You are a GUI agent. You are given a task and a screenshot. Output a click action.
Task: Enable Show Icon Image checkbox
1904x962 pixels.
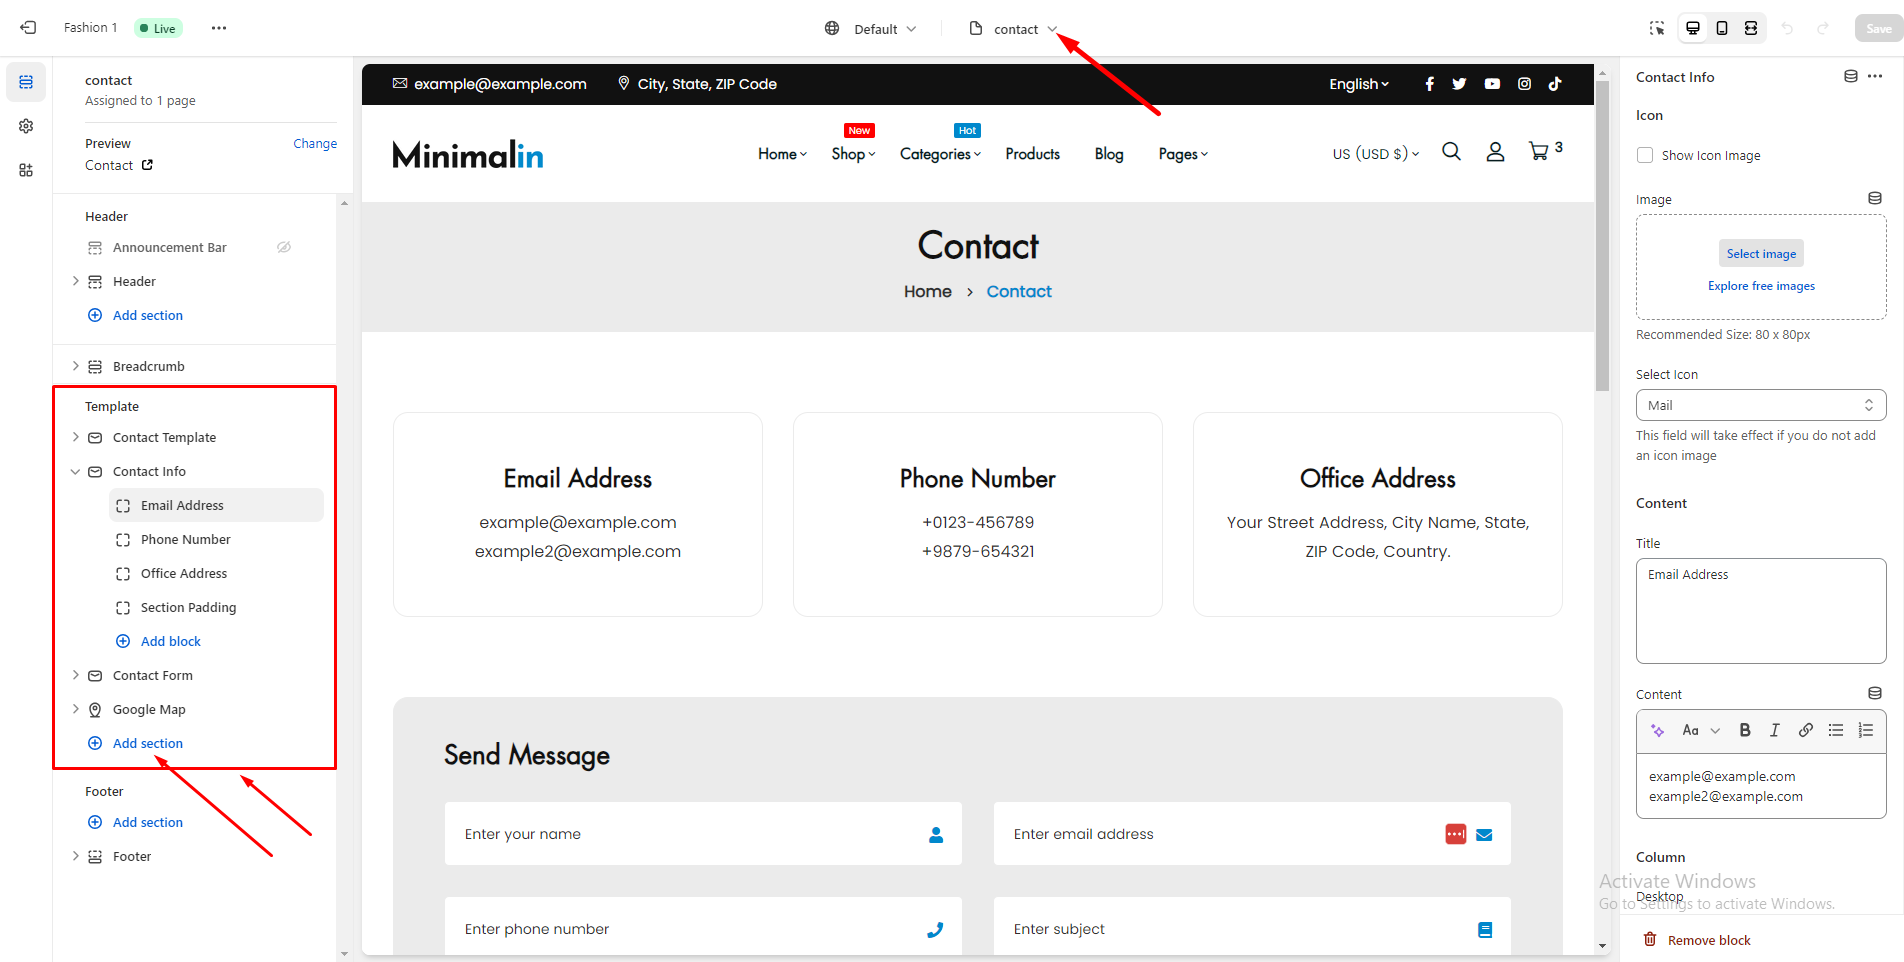[1644, 155]
